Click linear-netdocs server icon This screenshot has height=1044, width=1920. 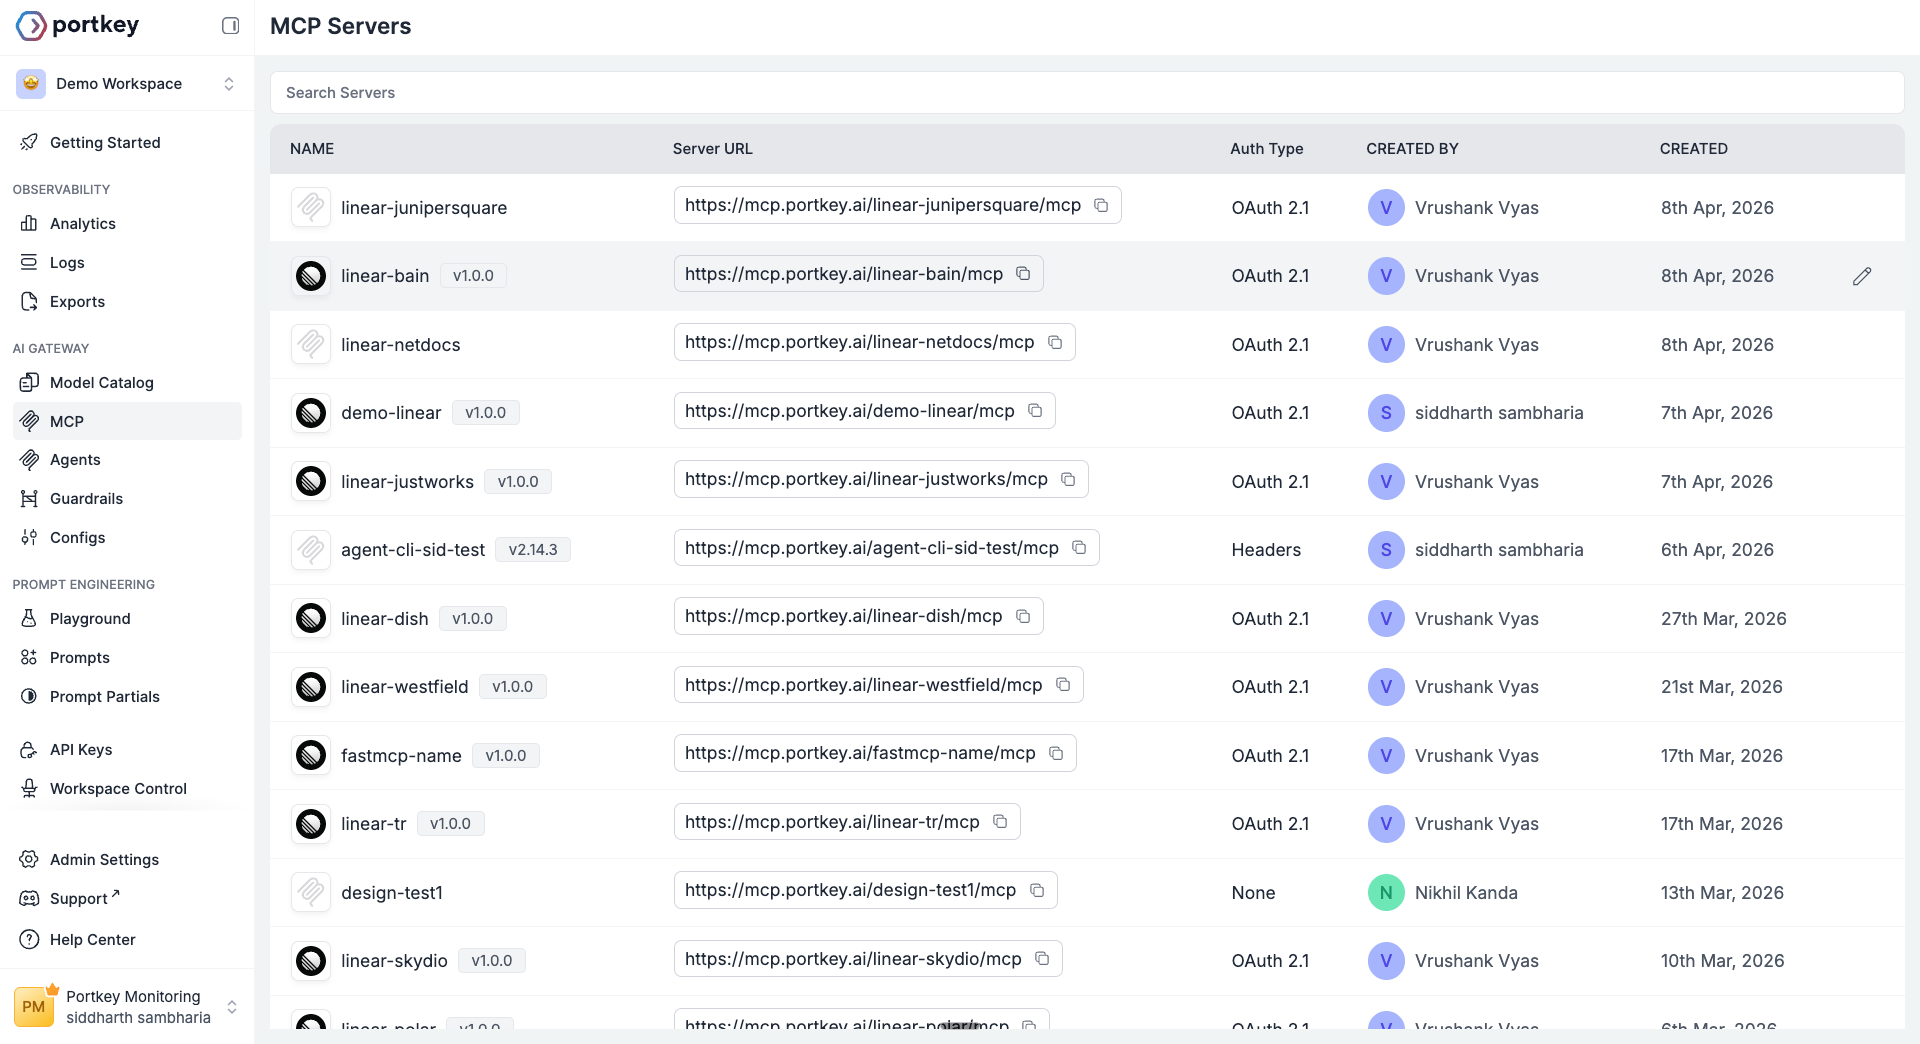tap(311, 344)
